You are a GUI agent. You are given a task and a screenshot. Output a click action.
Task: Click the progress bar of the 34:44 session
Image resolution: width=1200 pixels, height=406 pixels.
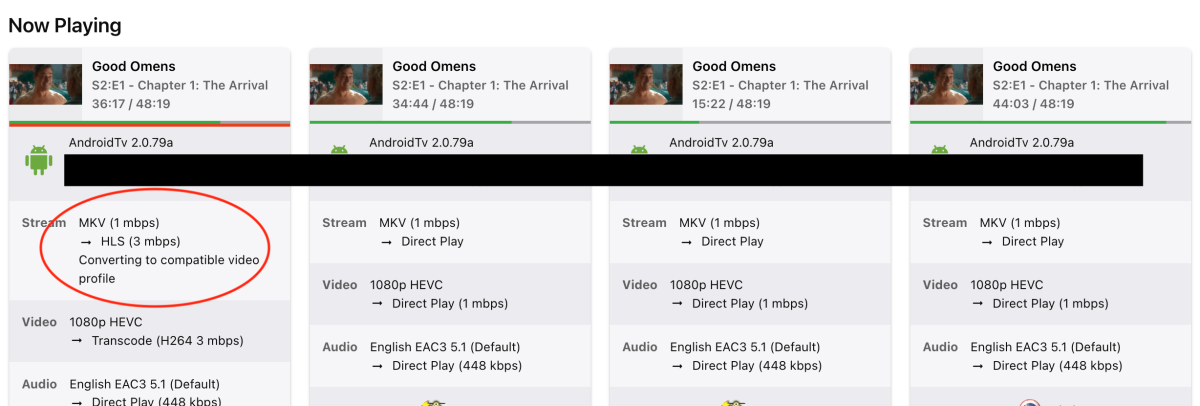[x=450, y=122]
